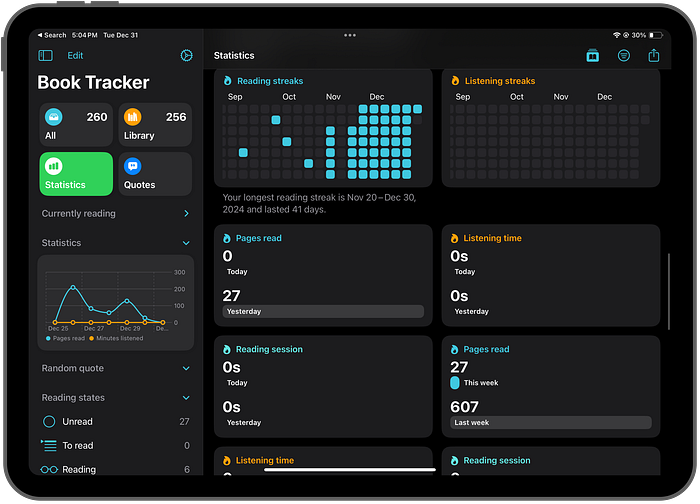Click the Reading glasses icon
700x504 pixels.
(x=49, y=470)
